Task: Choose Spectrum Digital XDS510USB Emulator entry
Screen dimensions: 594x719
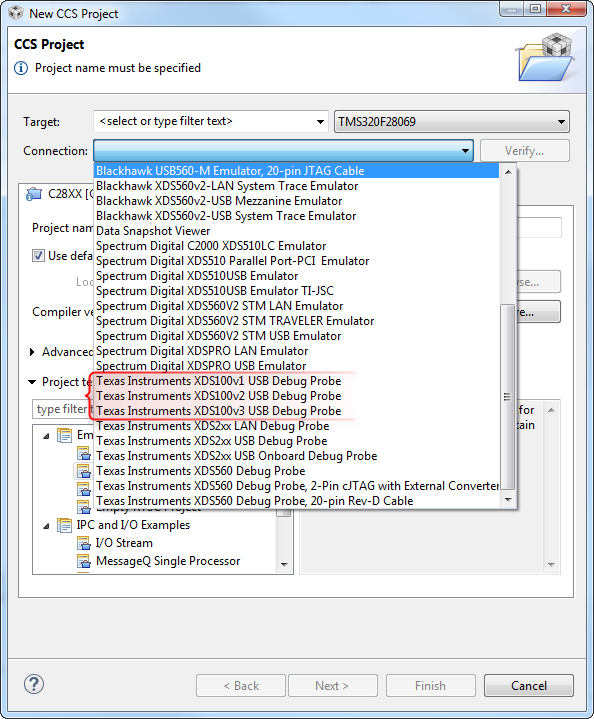Action: tap(296, 276)
